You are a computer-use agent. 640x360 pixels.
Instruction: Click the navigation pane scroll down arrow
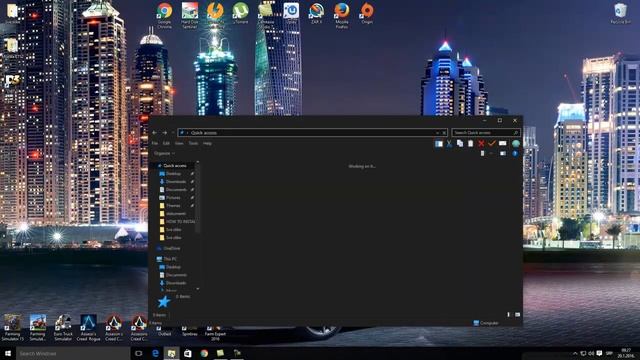pos(198,289)
